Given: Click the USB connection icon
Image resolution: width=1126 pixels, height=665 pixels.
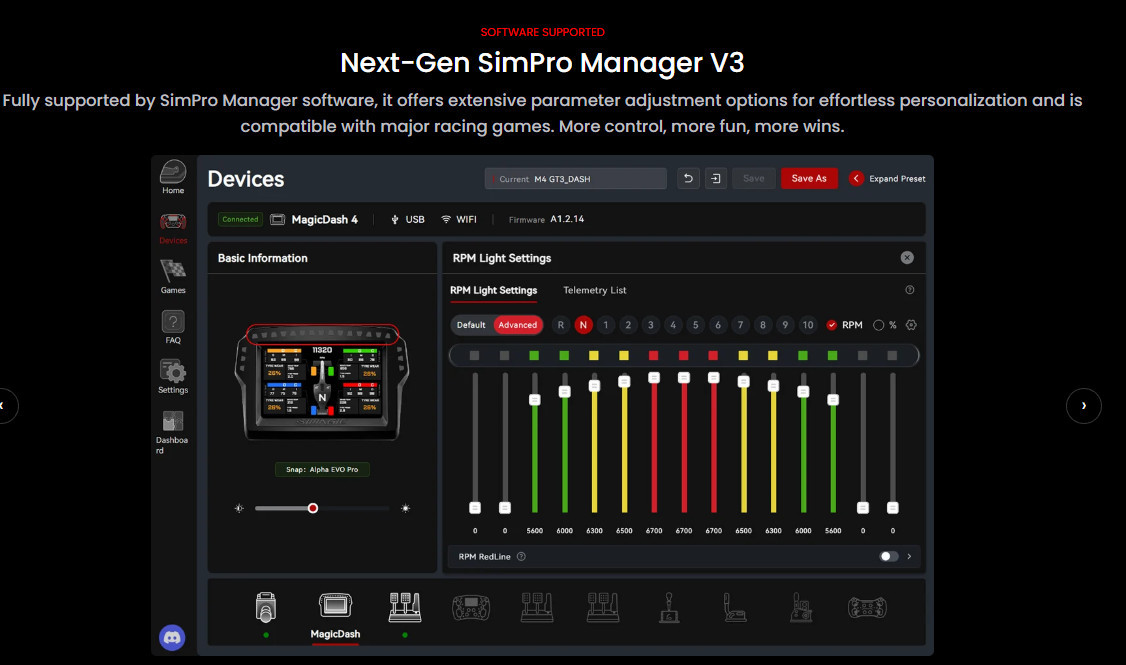Looking at the screenshot, I should [x=394, y=220].
